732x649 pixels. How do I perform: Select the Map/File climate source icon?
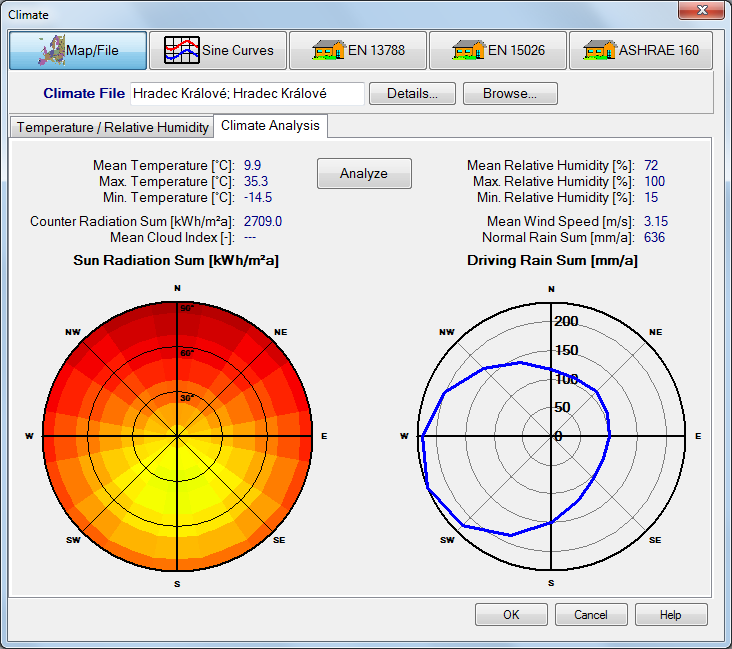click(x=78, y=50)
